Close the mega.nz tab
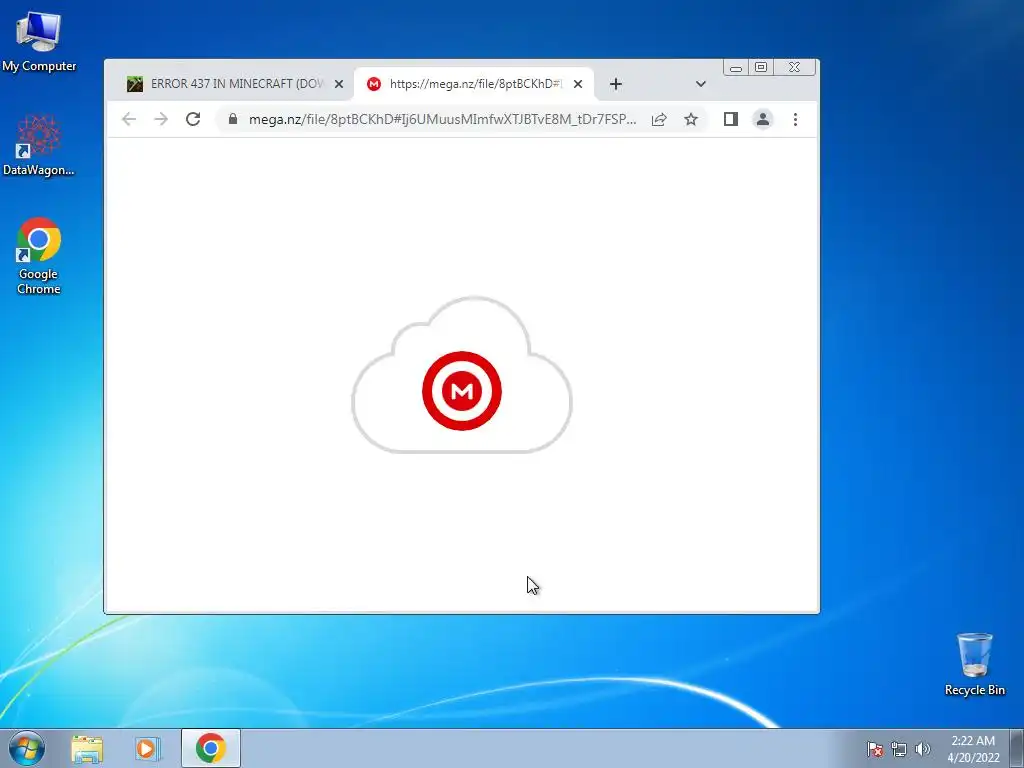 click(x=577, y=84)
